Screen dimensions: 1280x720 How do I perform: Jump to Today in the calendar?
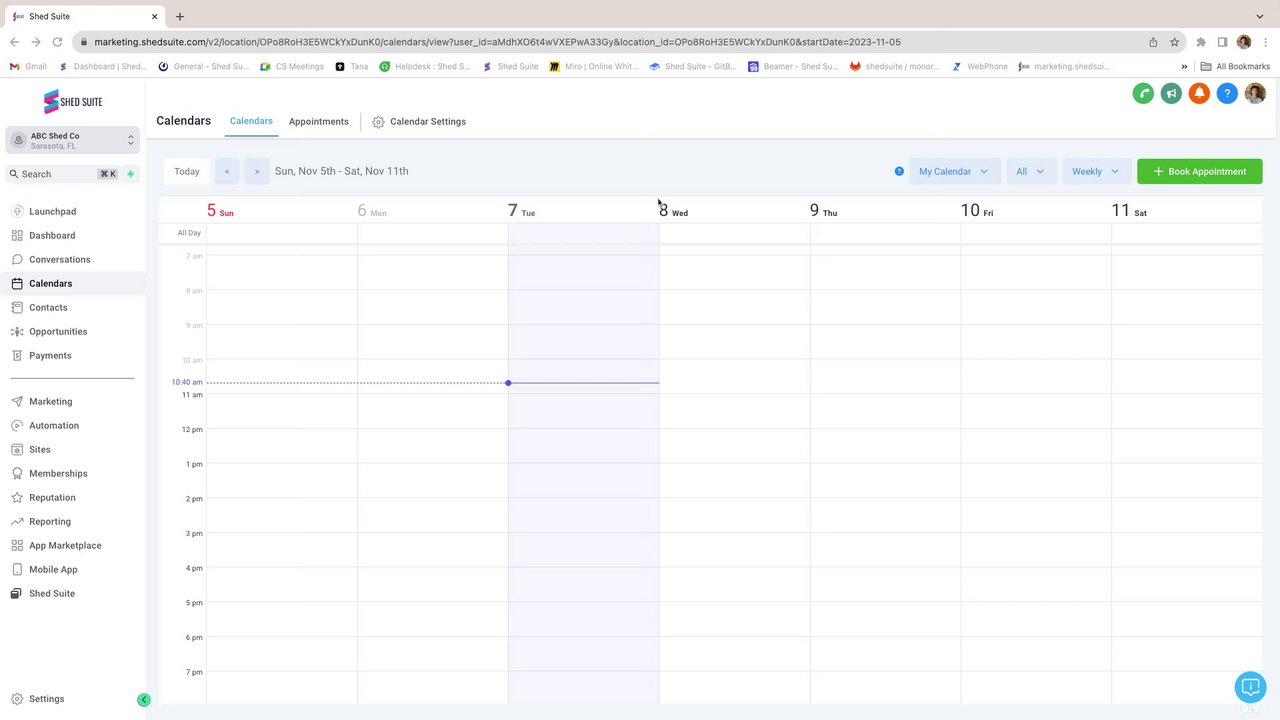[187, 172]
